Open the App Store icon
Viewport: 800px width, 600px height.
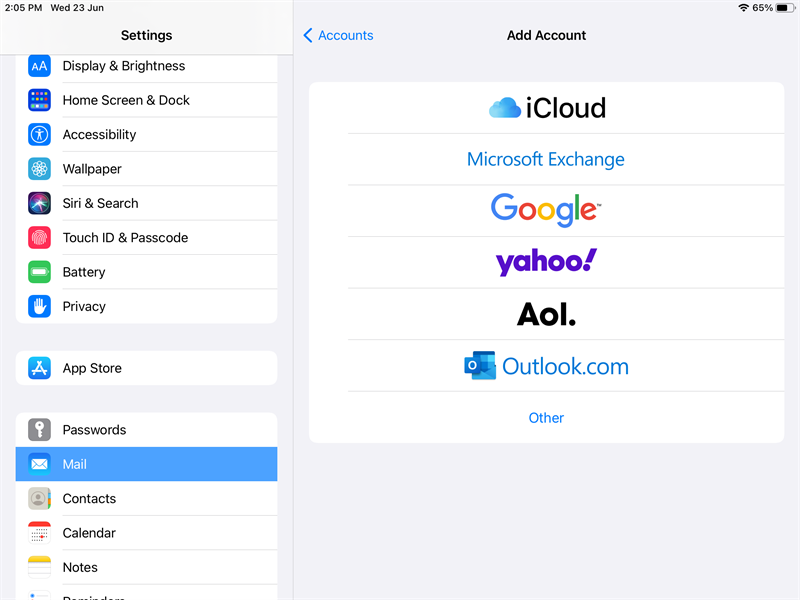(x=39, y=368)
